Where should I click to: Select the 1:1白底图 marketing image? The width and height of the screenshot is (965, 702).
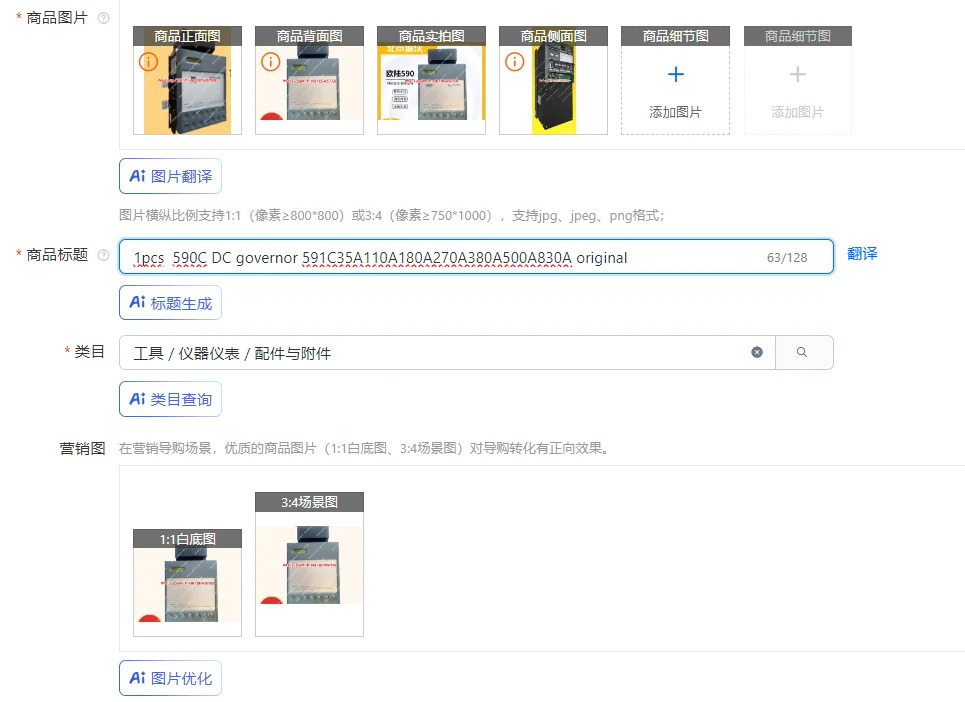coord(188,583)
